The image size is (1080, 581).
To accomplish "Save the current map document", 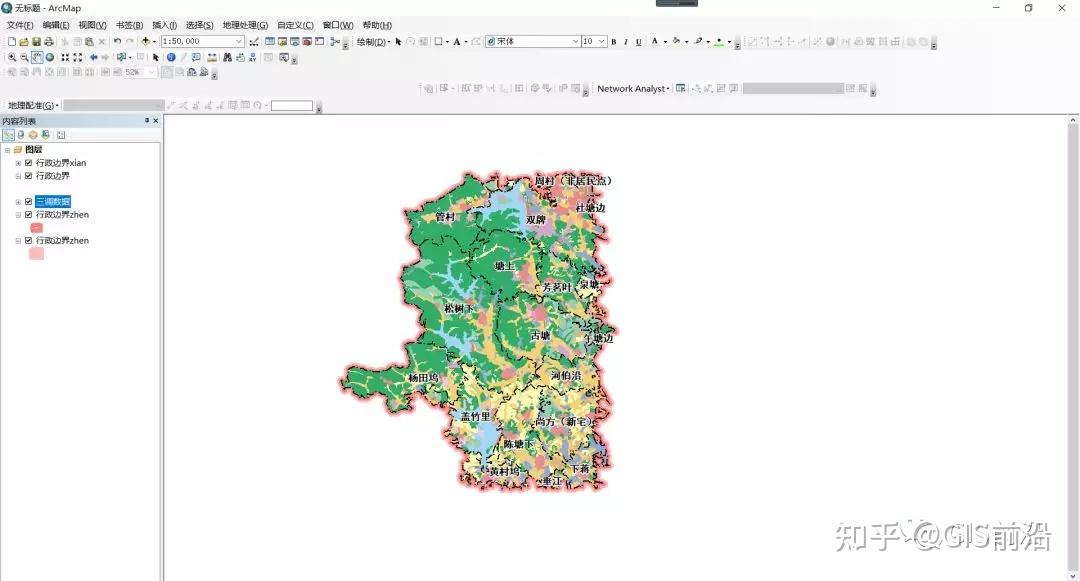I will point(36,41).
